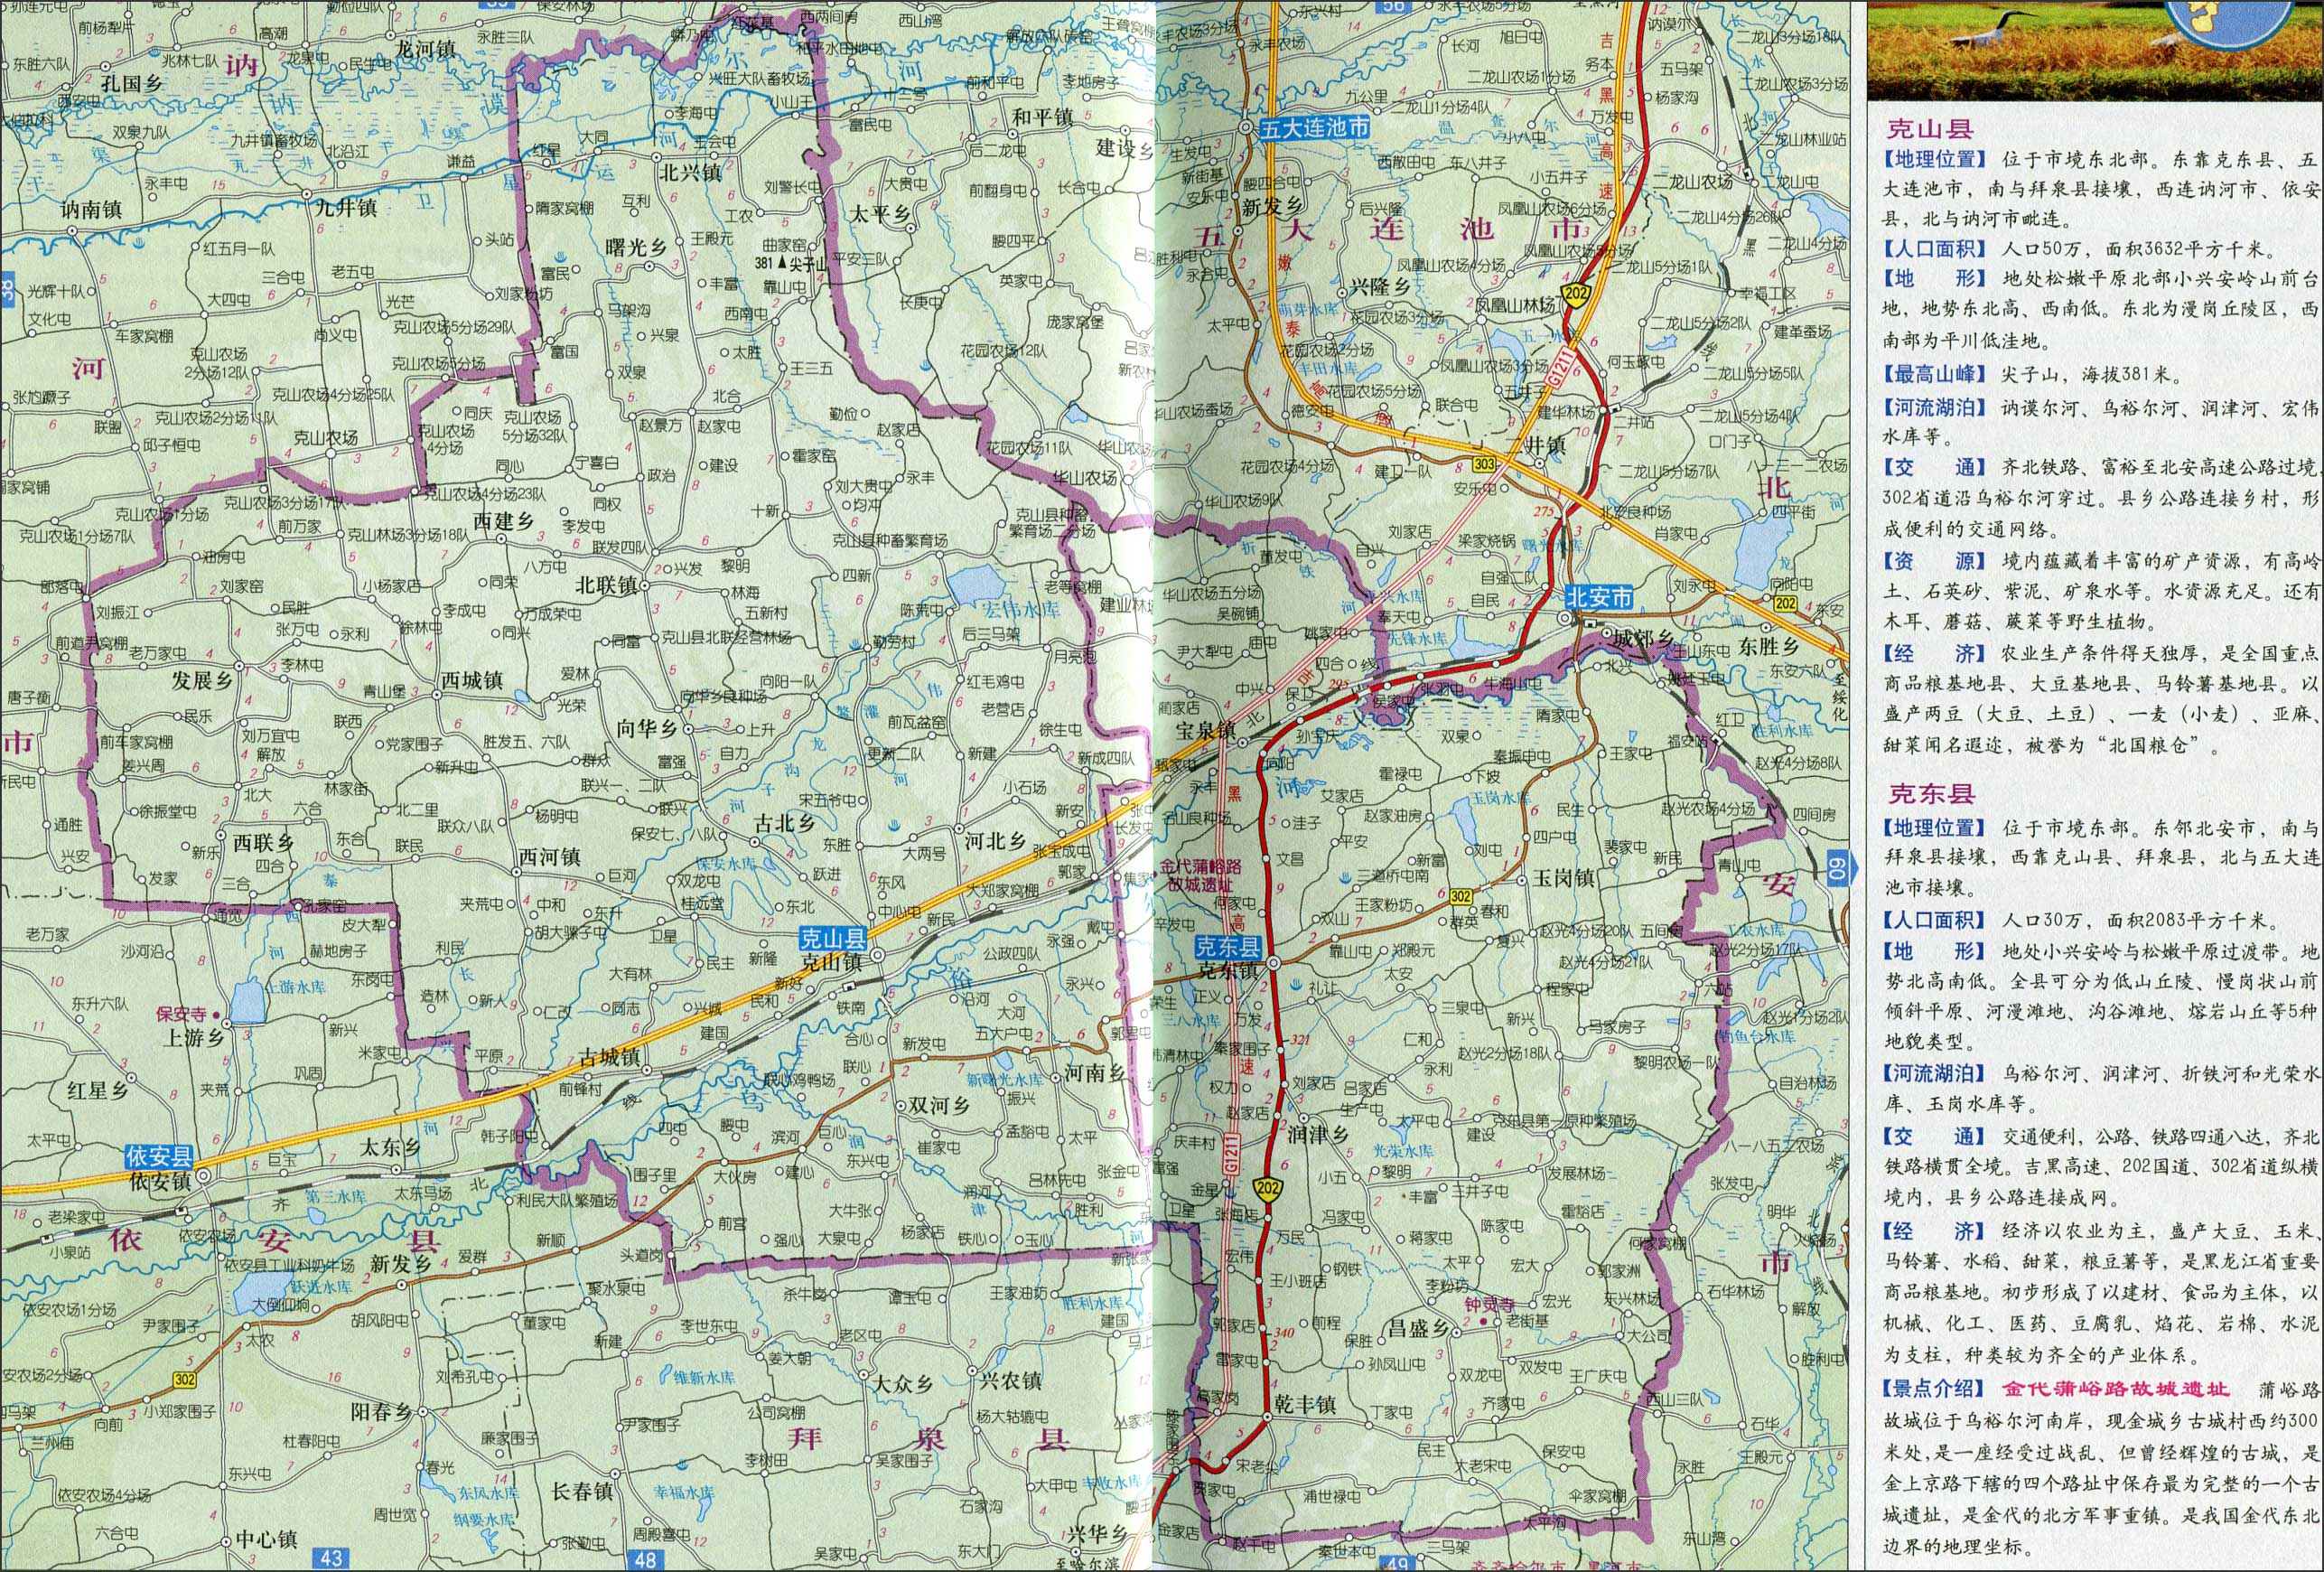
Task: Click the 河南乡 township label
Action: [x=1093, y=1074]
